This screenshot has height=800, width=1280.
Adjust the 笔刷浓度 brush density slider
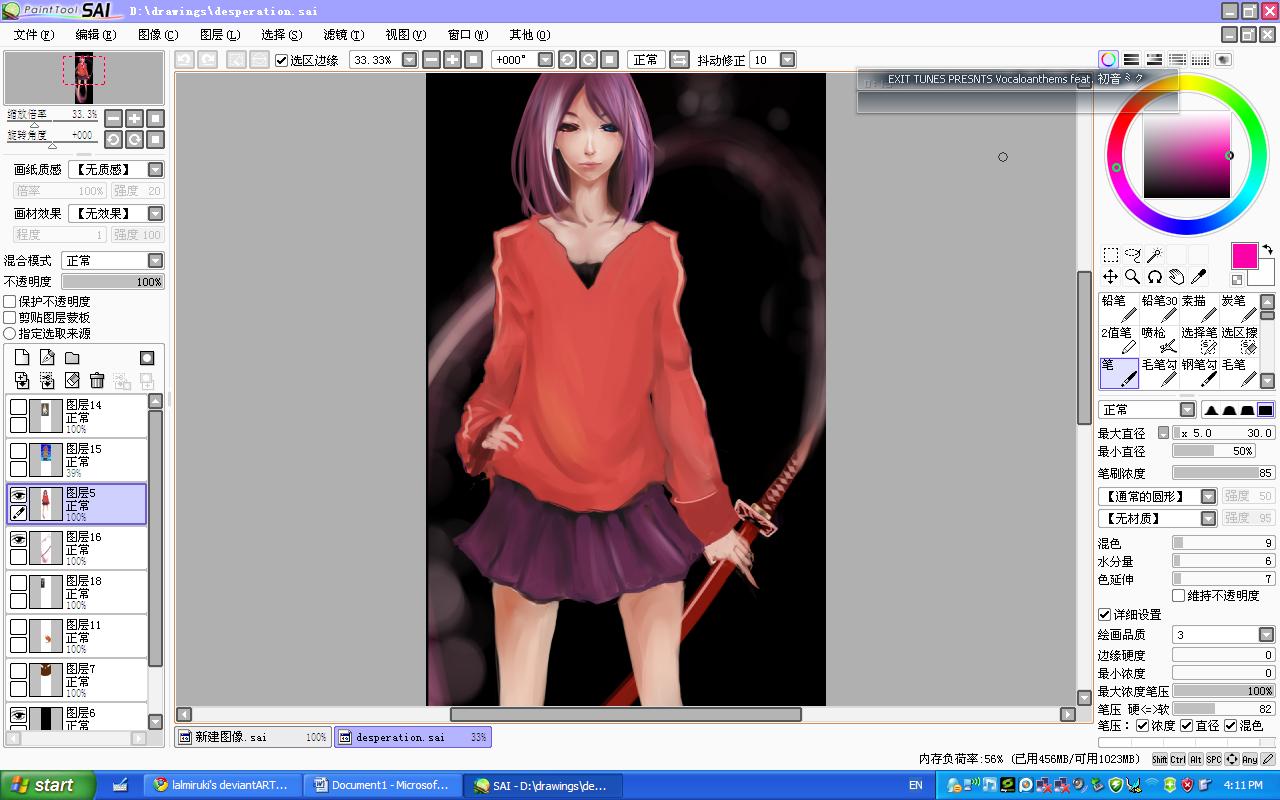[x=1223, y=473]
